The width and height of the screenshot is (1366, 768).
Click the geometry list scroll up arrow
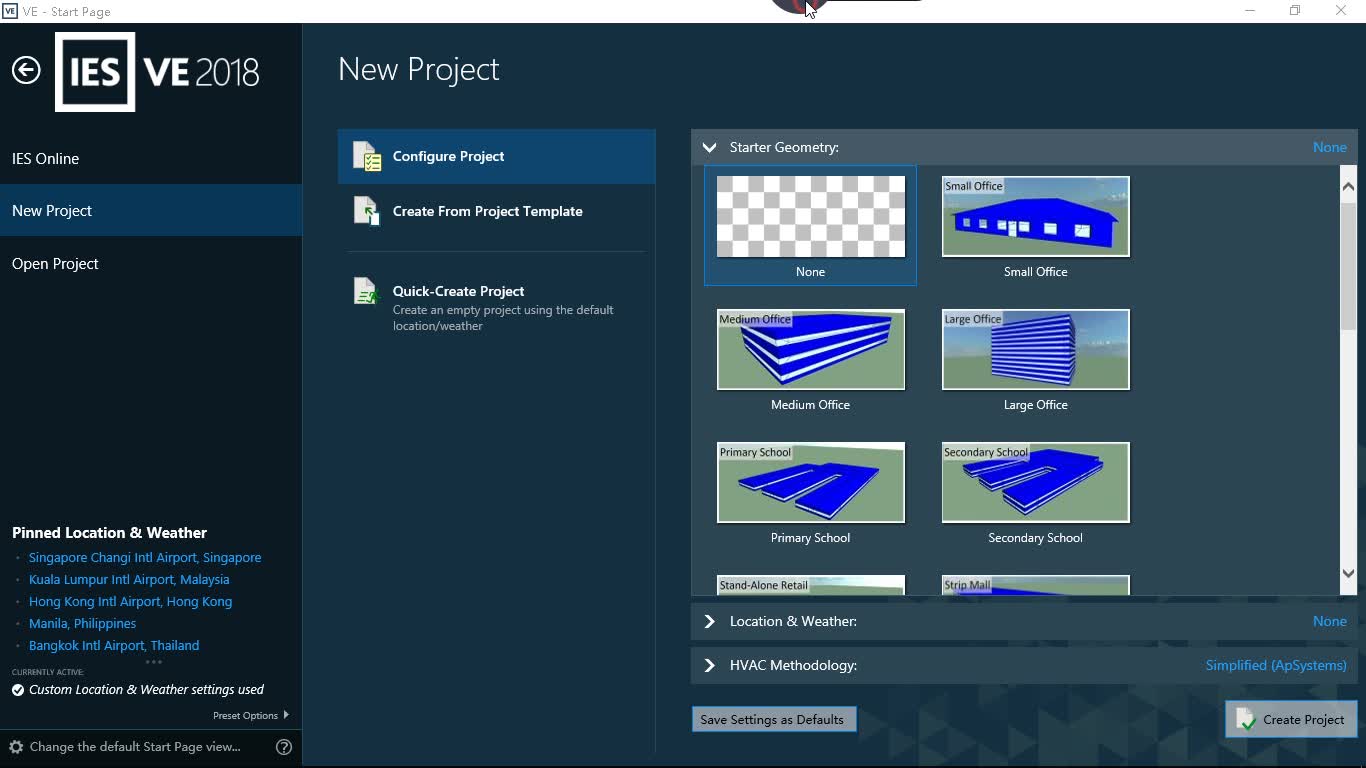point(1348,186)
